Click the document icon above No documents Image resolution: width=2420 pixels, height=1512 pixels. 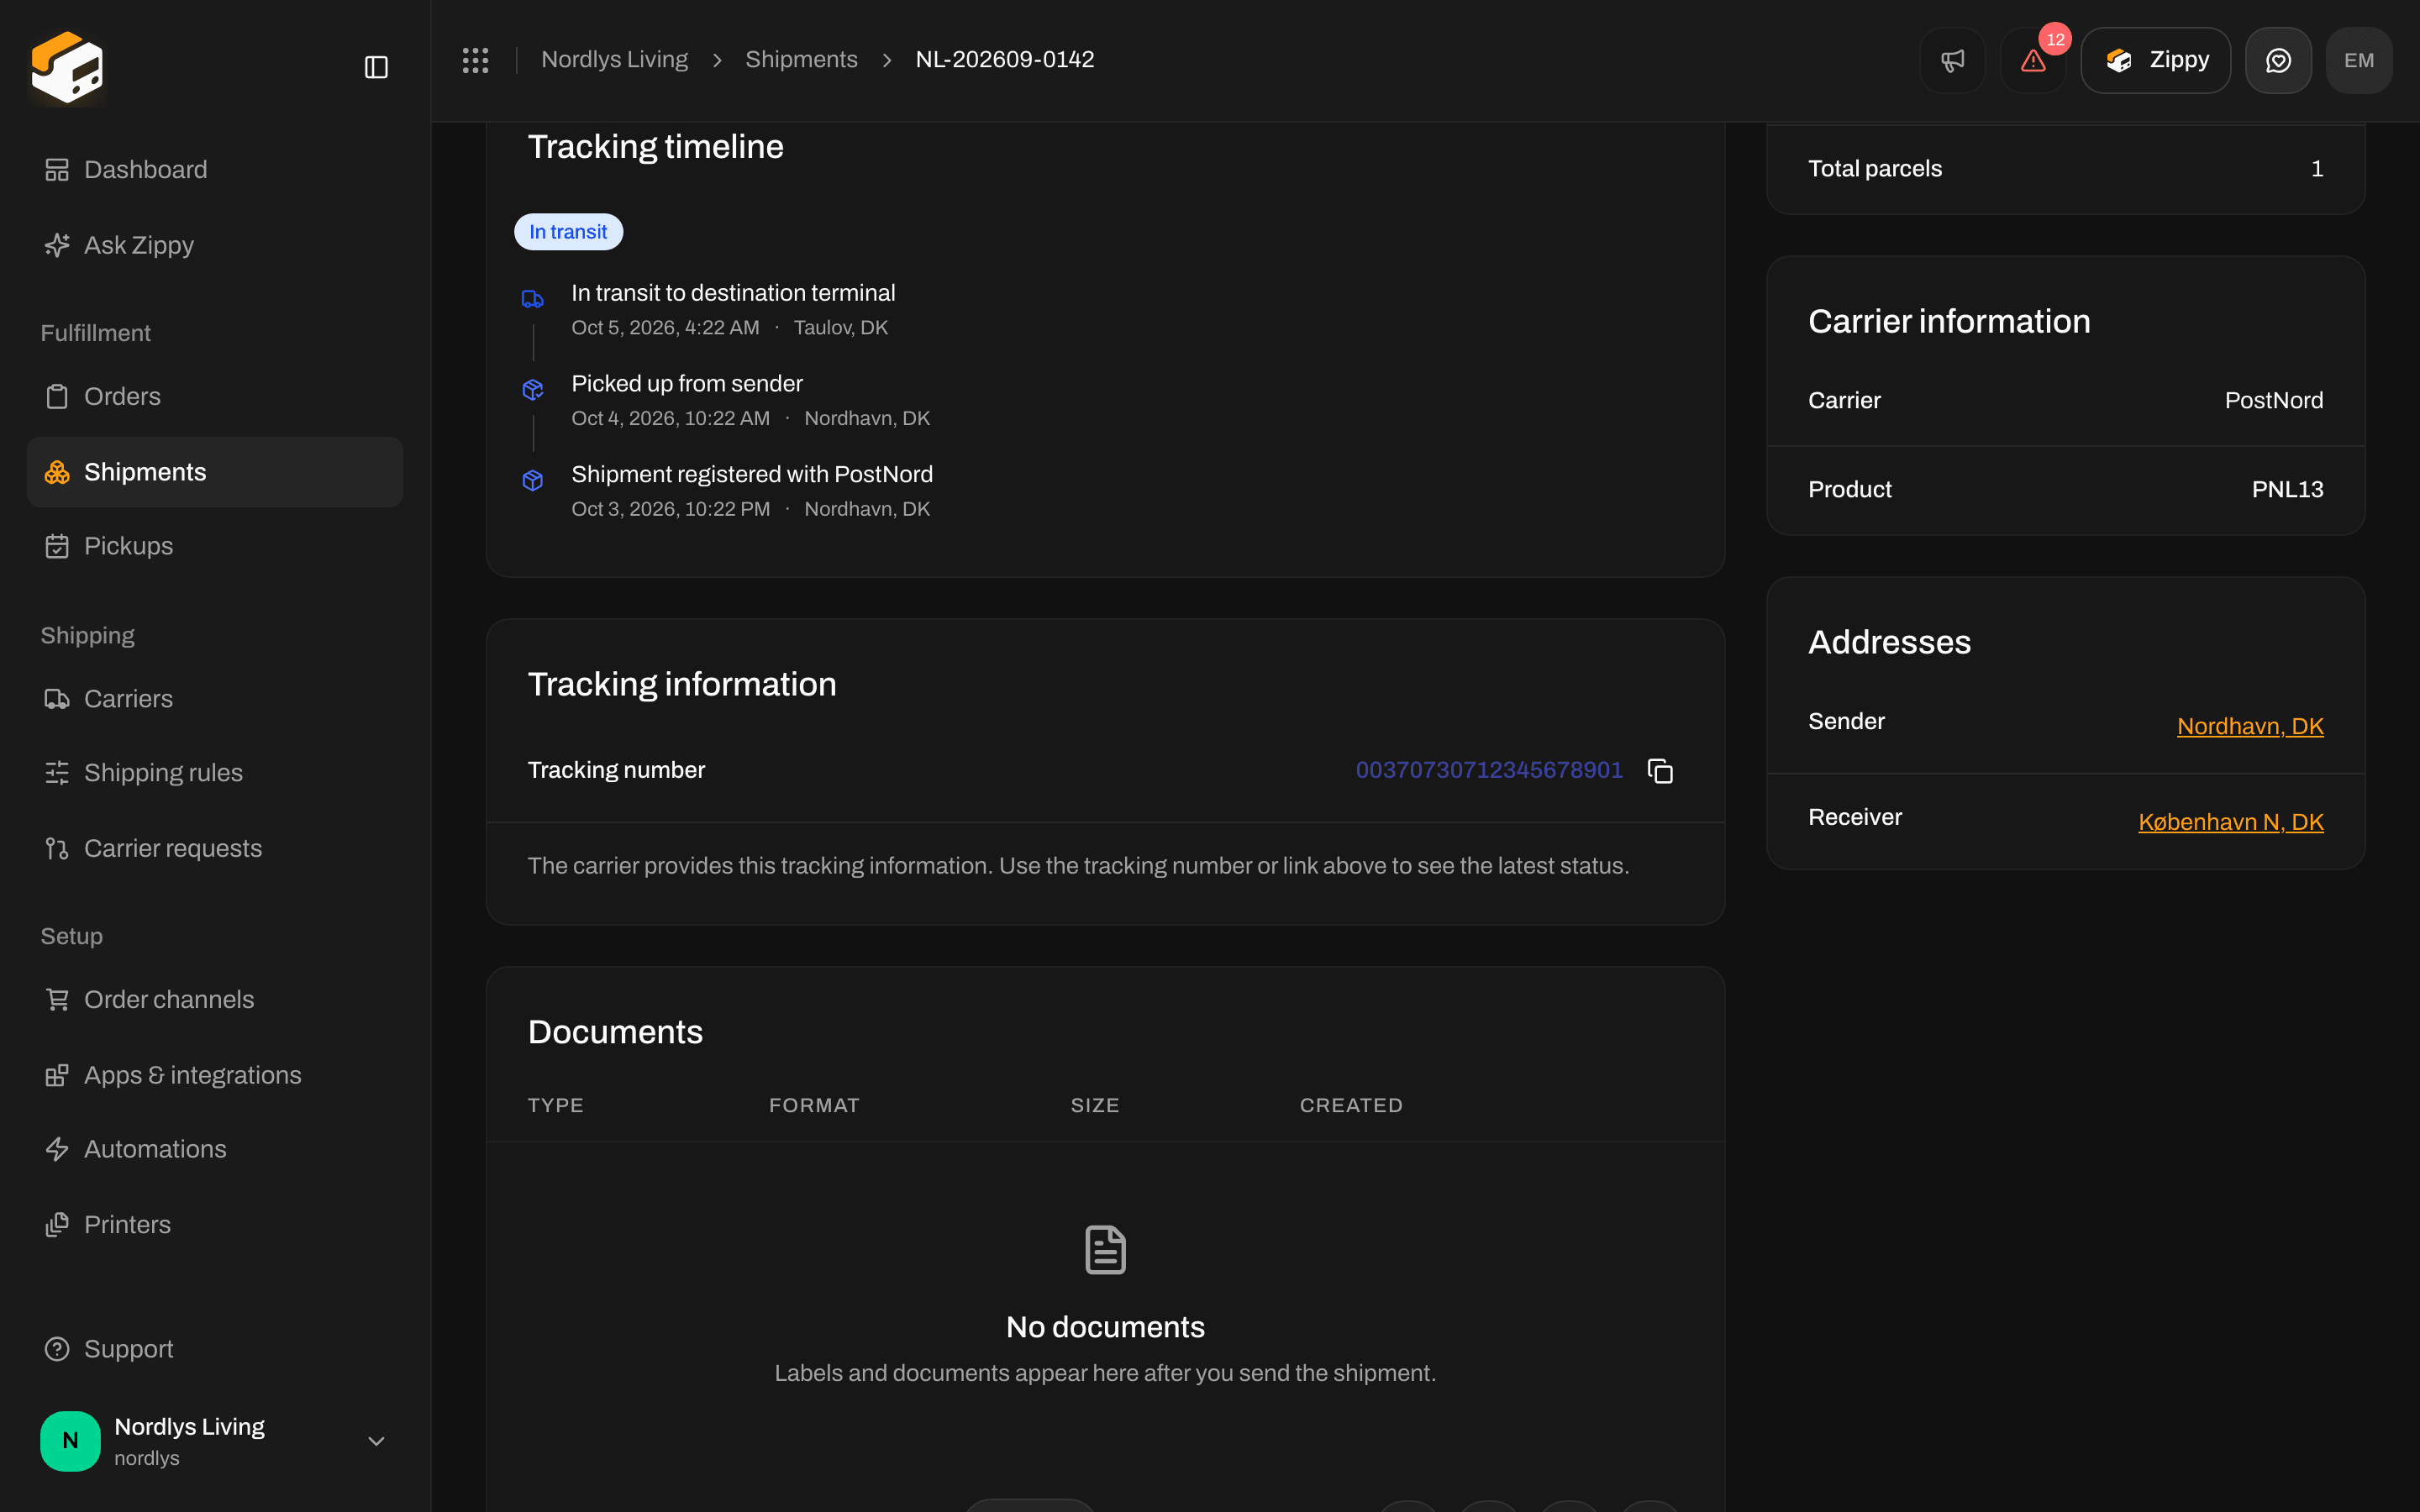pyautogui.click(x=1105, y=1249)
